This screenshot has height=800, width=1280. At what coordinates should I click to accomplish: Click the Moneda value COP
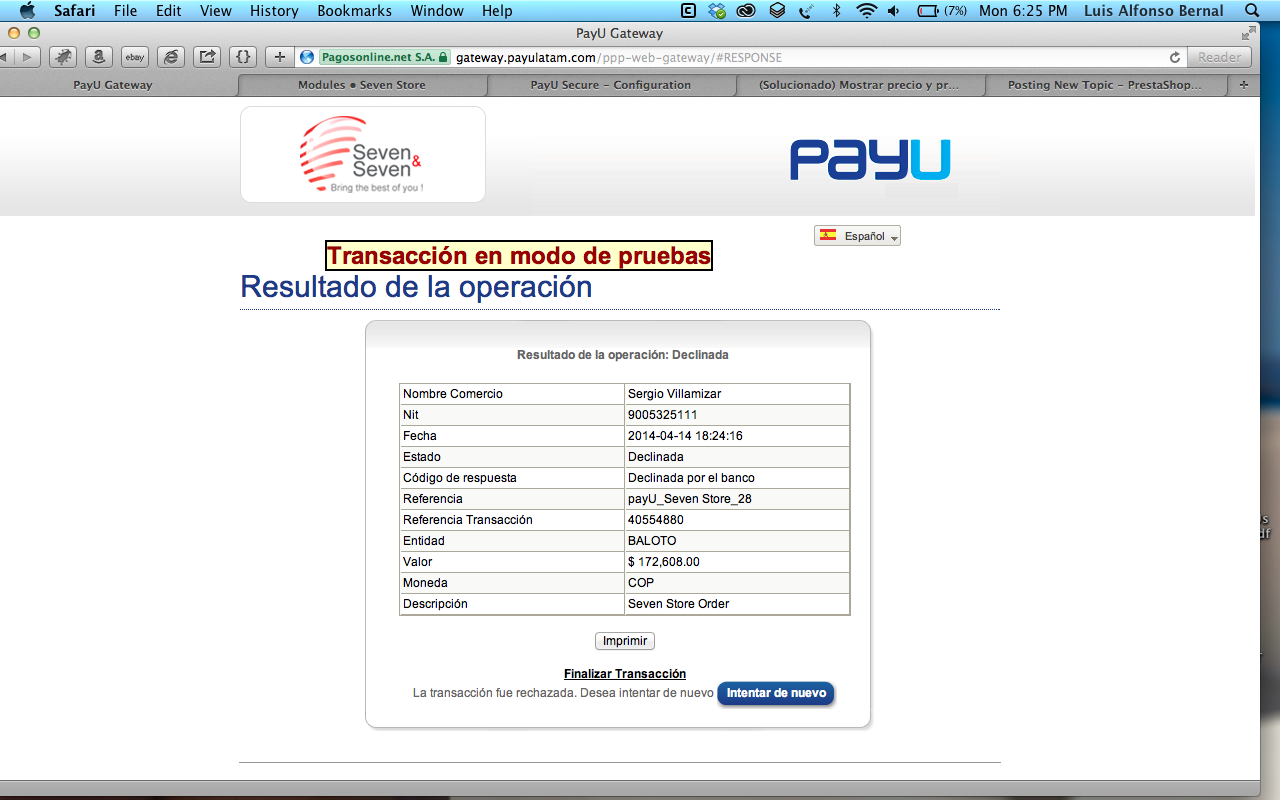tap(641, 583)
